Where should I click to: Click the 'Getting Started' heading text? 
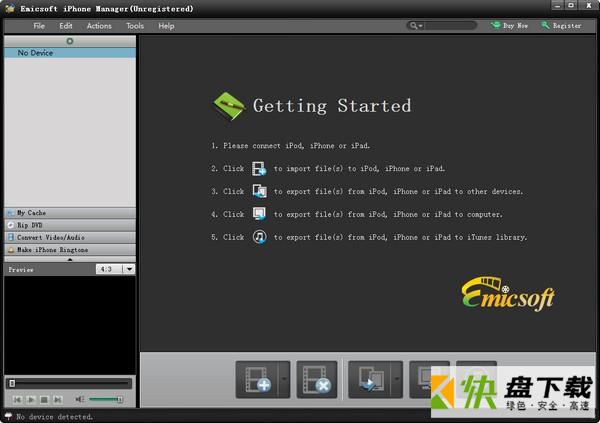(332, 106)
